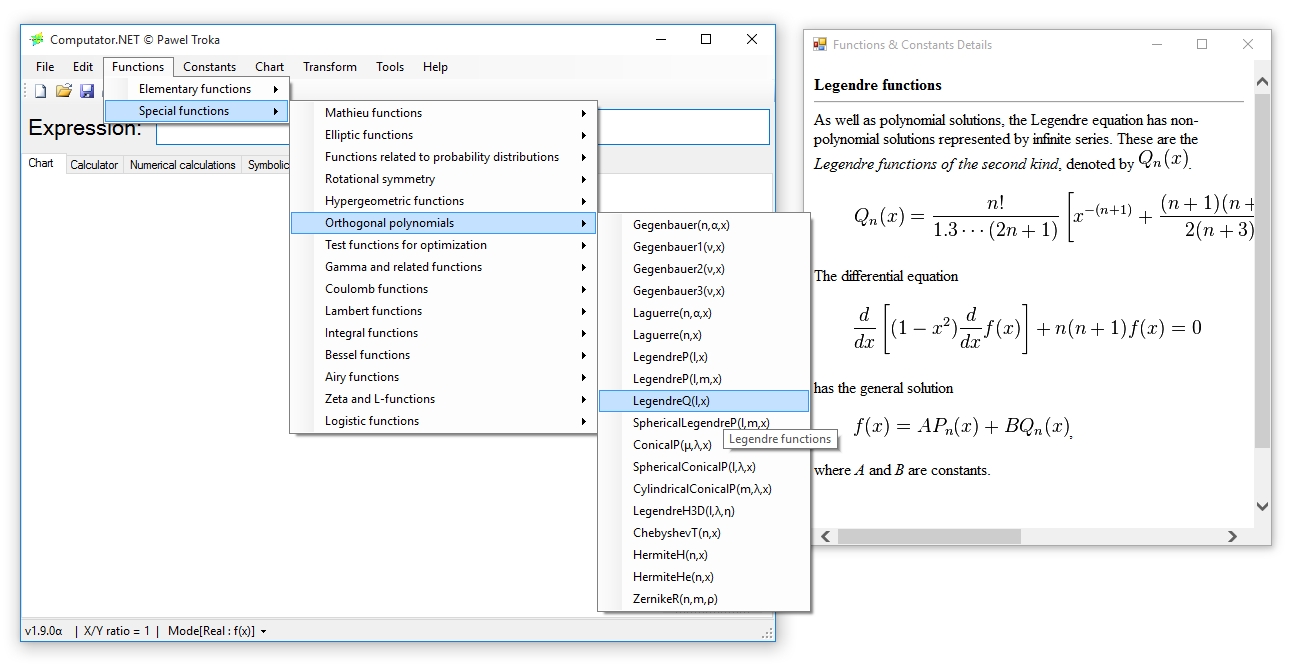
Task: Expand Test functions for optimization submenu
Action: [443, 245]
